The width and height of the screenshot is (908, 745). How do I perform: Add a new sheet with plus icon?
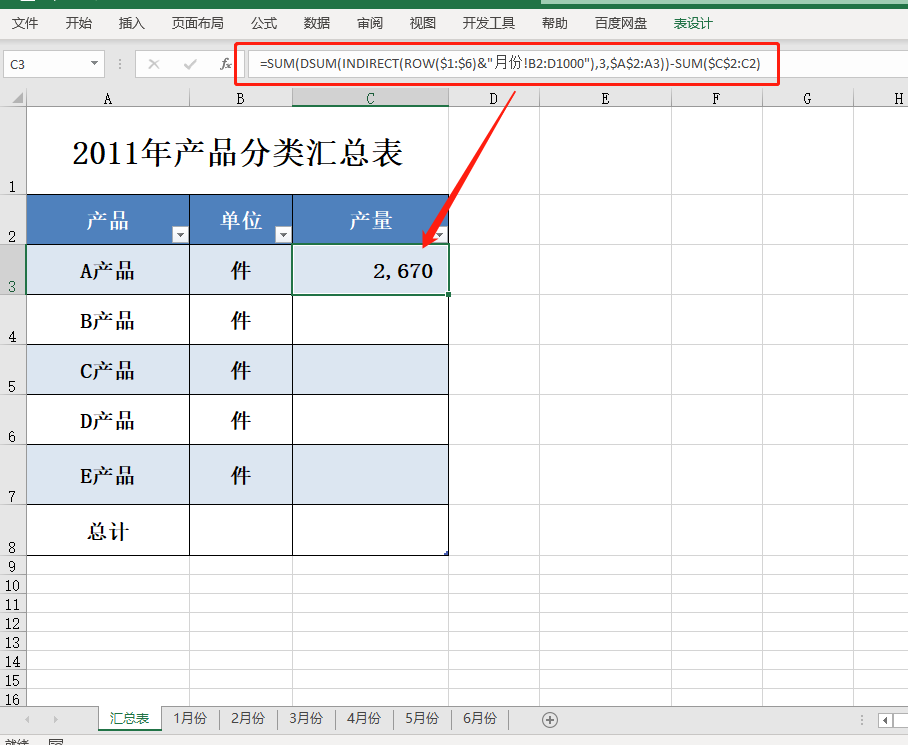coord(550,720)
